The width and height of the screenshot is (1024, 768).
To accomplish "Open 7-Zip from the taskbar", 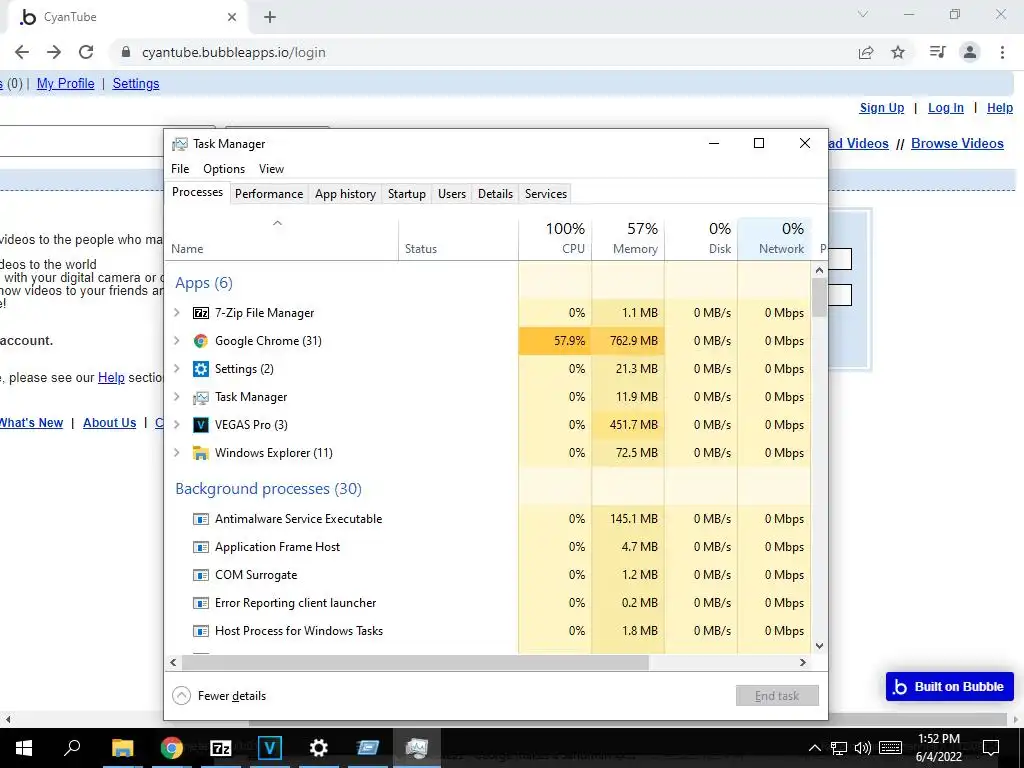I will click(x=221, y=748).
